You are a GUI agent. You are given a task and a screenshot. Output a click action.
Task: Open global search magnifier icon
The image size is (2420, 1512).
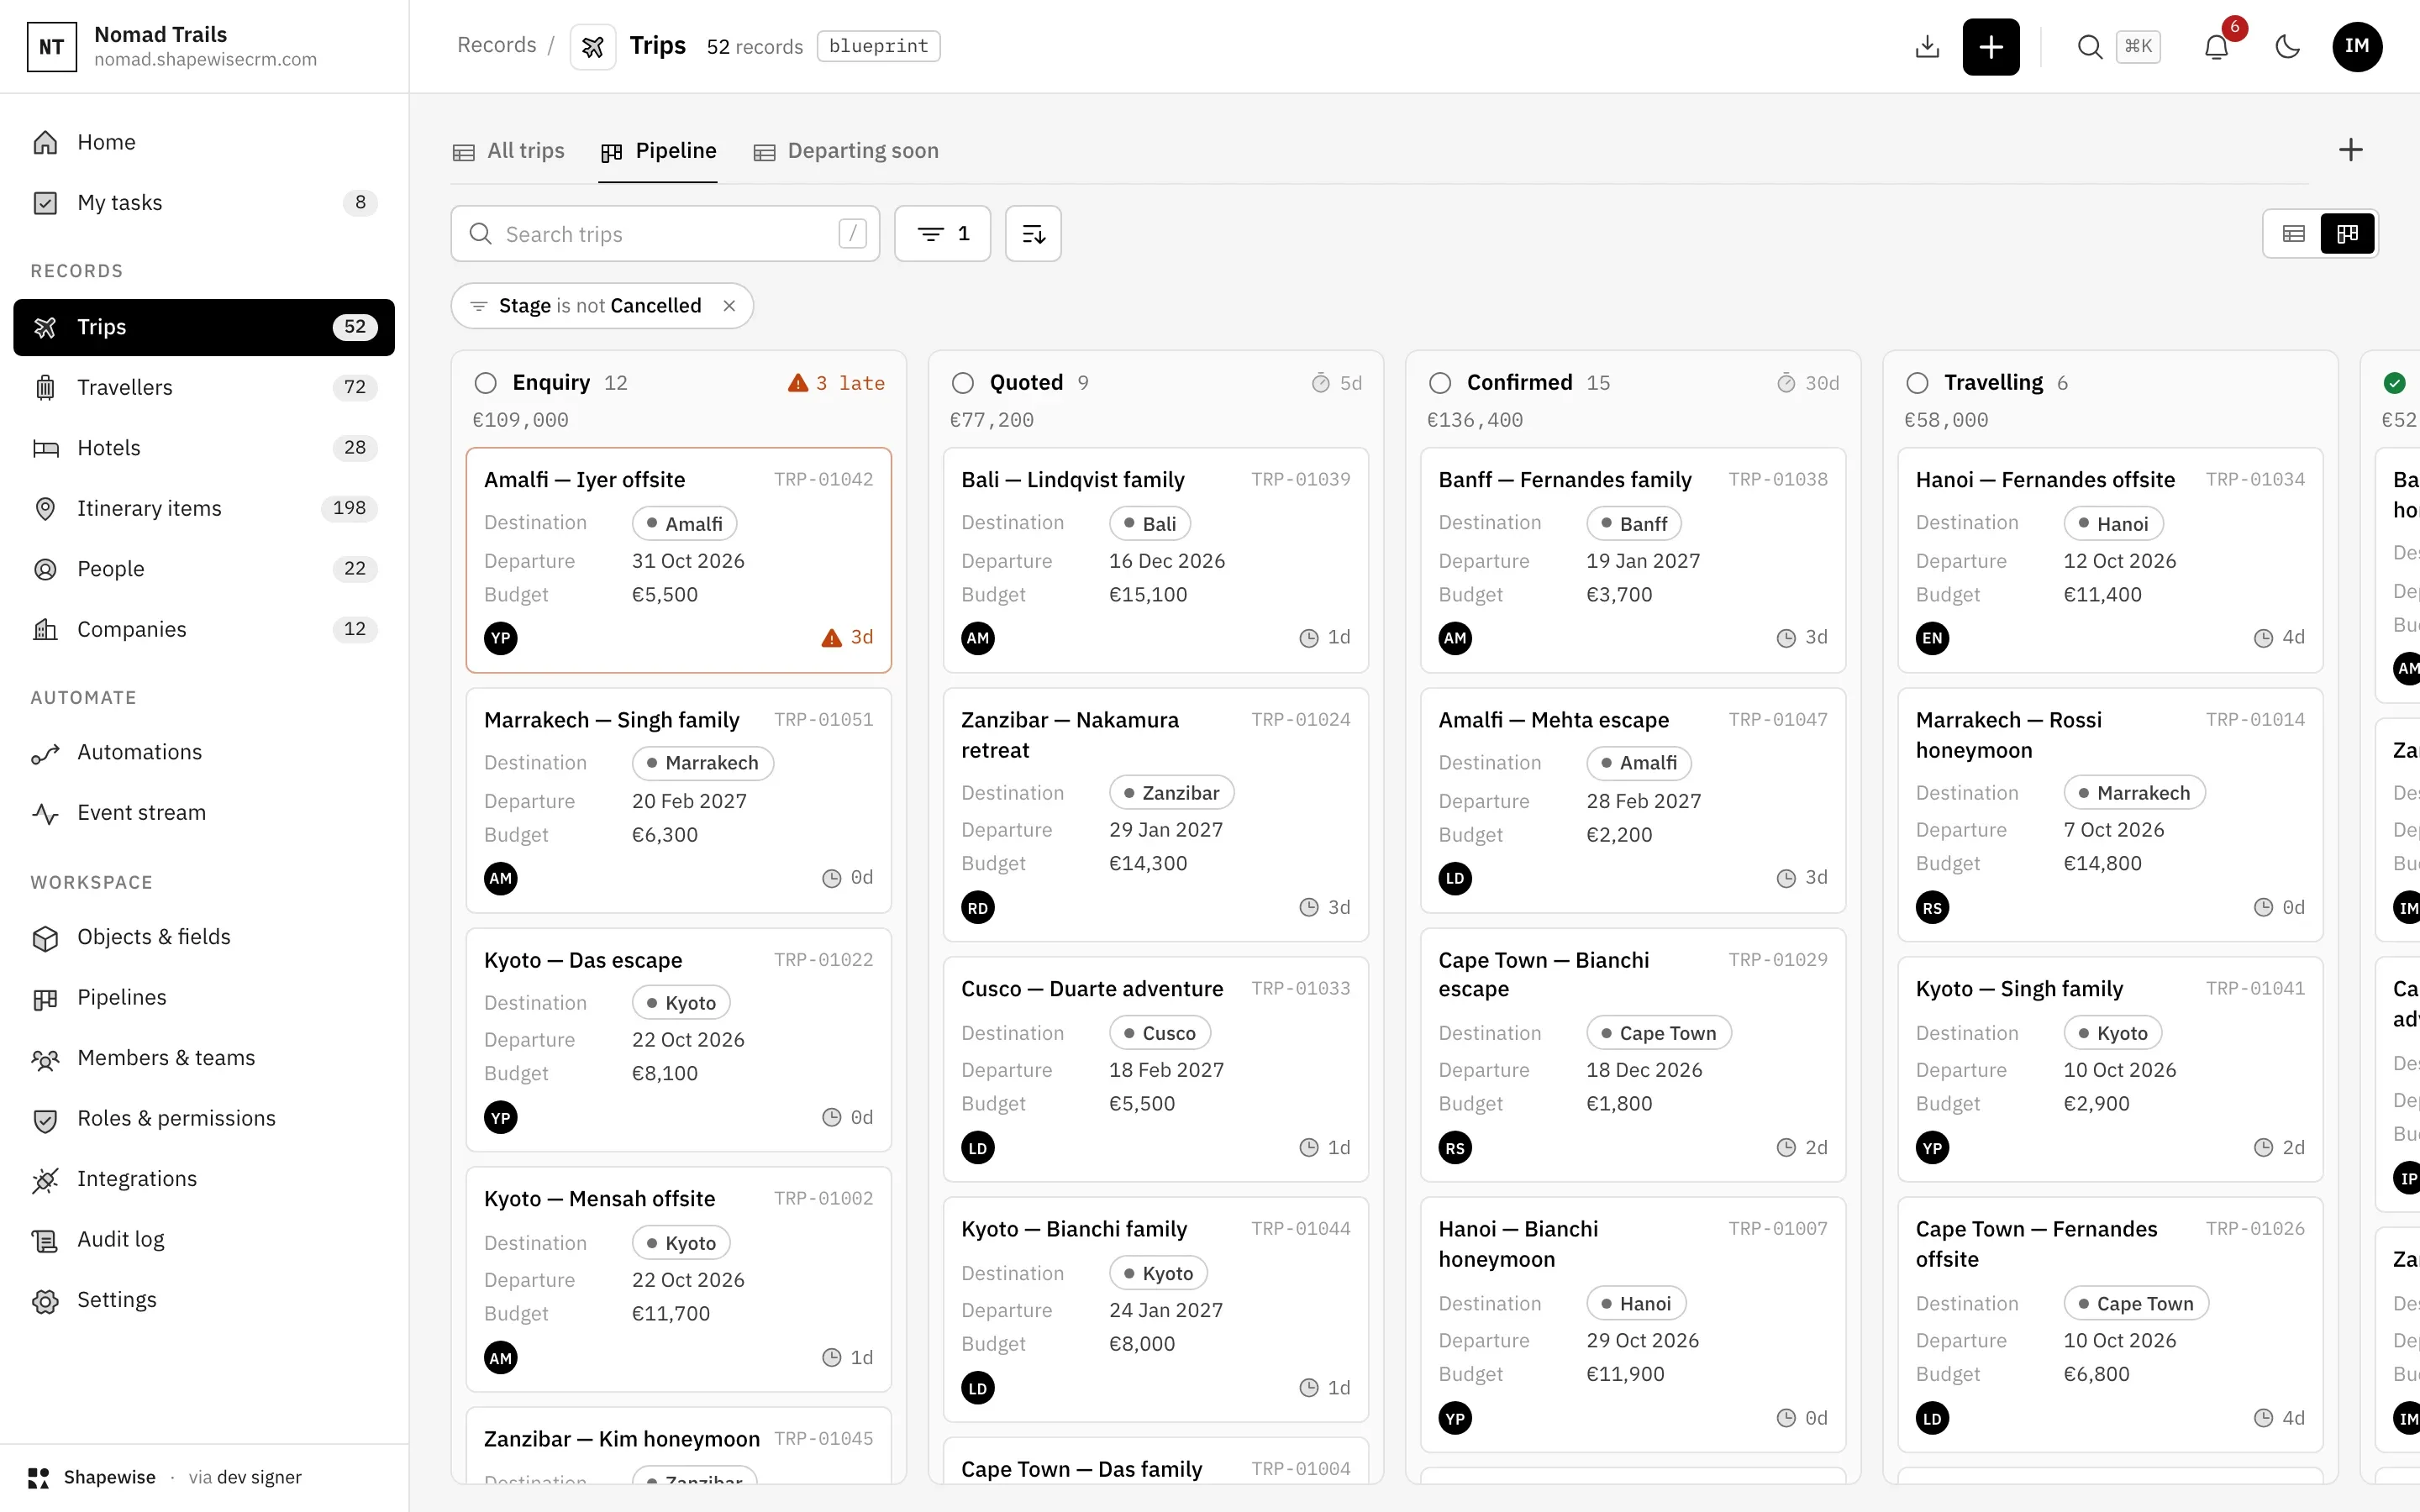2089,46
